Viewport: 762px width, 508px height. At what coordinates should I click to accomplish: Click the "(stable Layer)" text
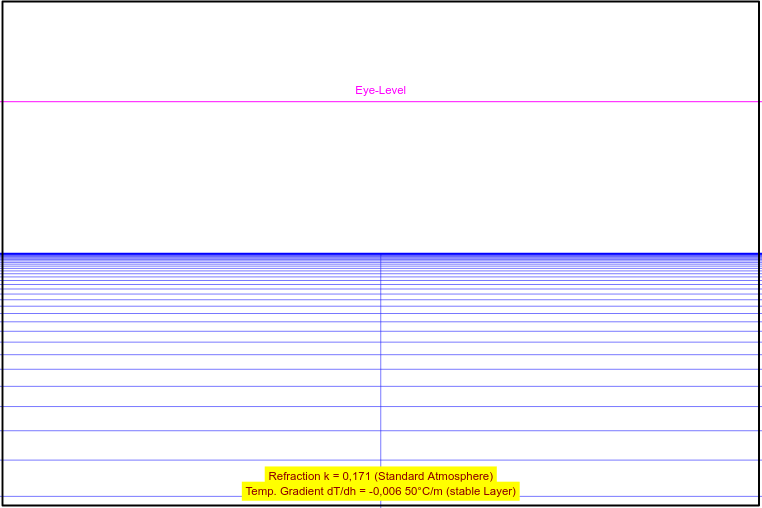pos(481,491)
